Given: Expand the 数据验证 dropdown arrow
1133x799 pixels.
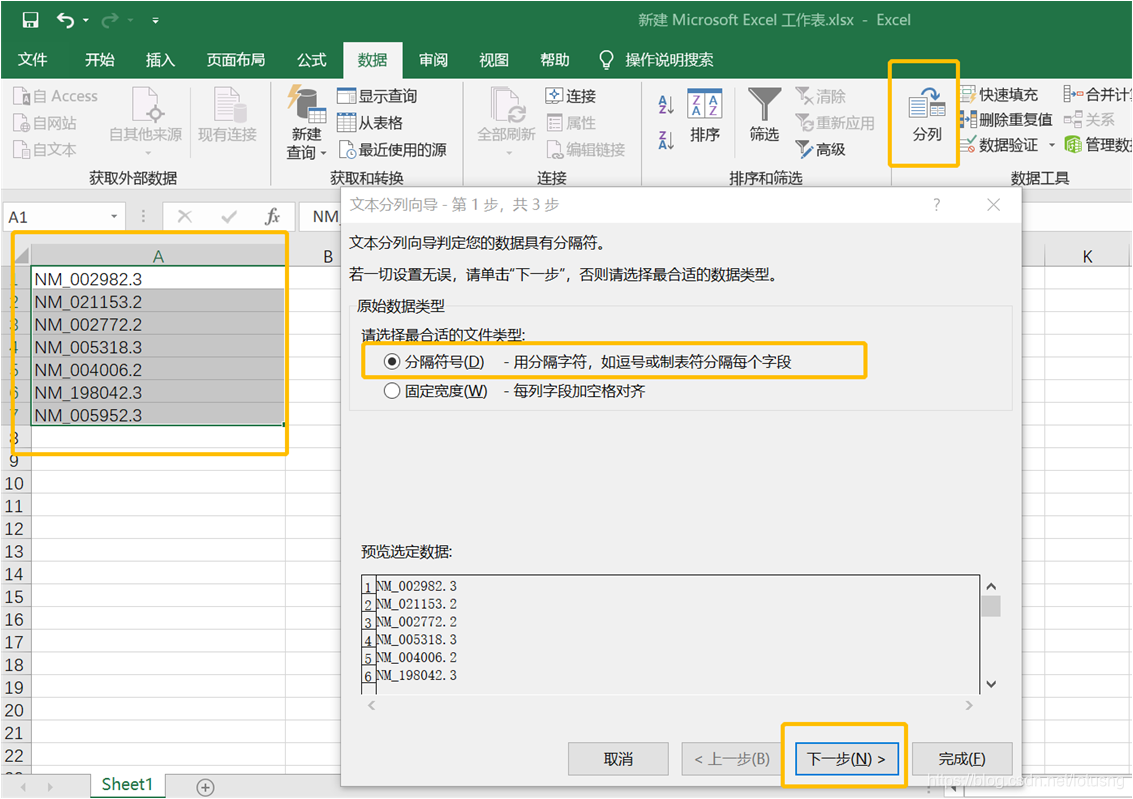Looking at the screenshot, I should tap(1051, 145).
